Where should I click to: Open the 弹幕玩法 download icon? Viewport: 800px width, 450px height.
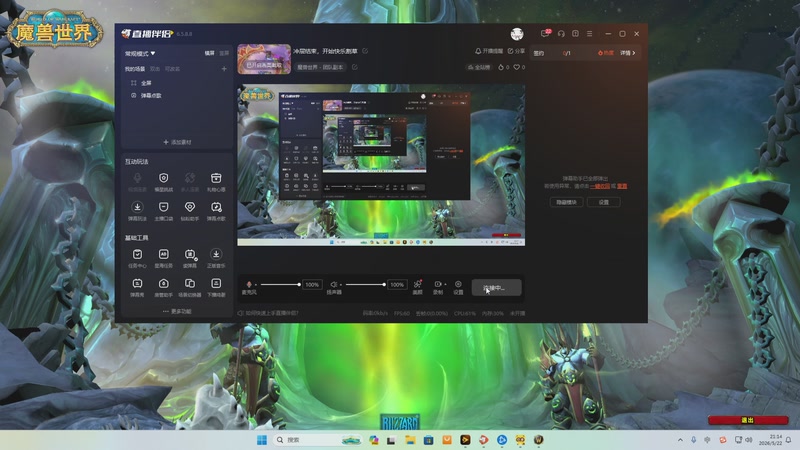[137, 207]
